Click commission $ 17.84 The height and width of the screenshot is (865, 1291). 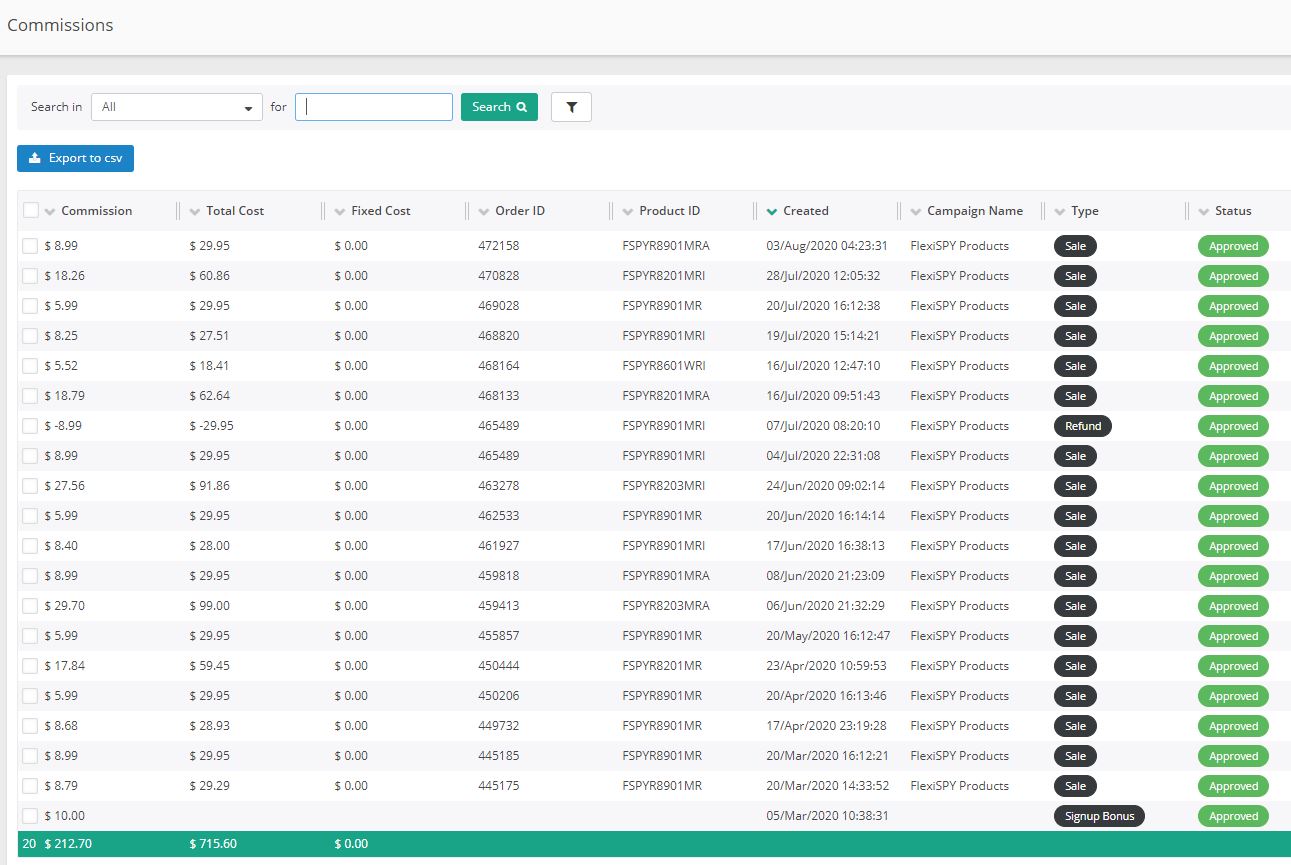64,666
